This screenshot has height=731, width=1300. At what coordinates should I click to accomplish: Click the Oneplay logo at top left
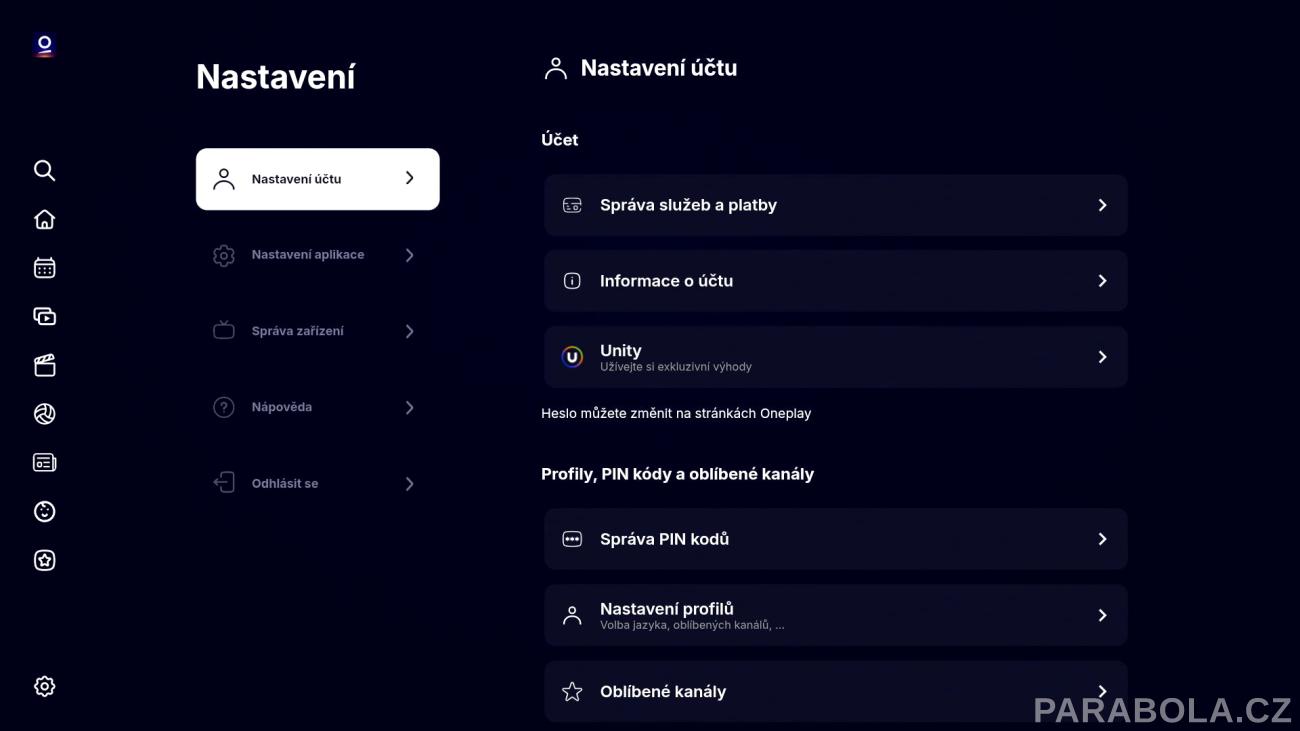[44, 45]
